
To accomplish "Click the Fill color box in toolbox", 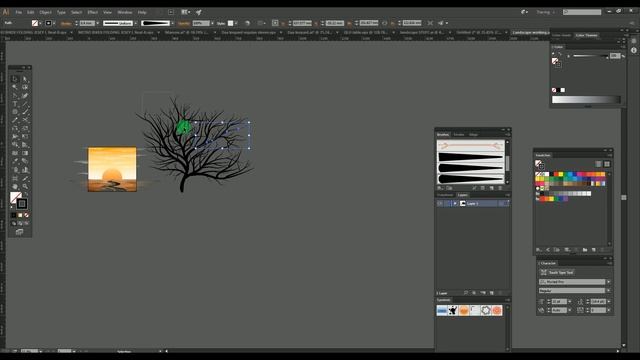I will [16, 198].
